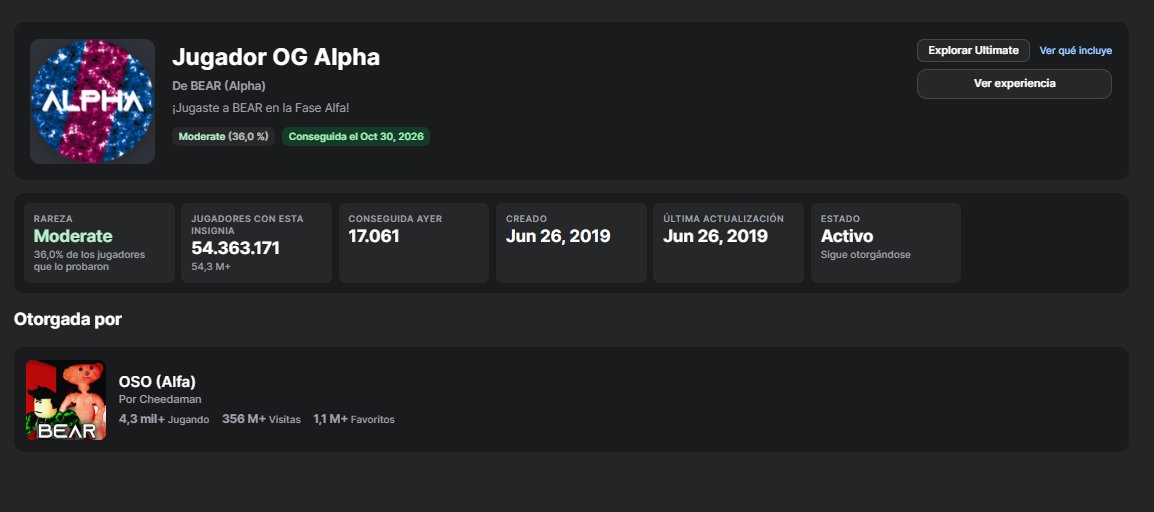Click the 4,3 mil+ Jugando stat
Screen dimensions: 1154x512
coord(164,419)
